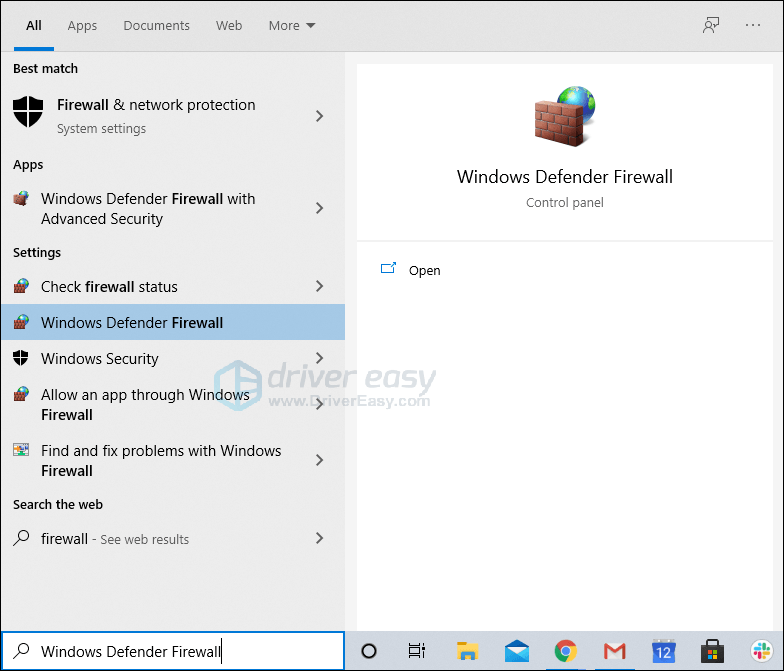The width and height of the screenshot is (784, 671).
Task: Click the search box containing Windows Defender Firewall
Action: point(173,651)
